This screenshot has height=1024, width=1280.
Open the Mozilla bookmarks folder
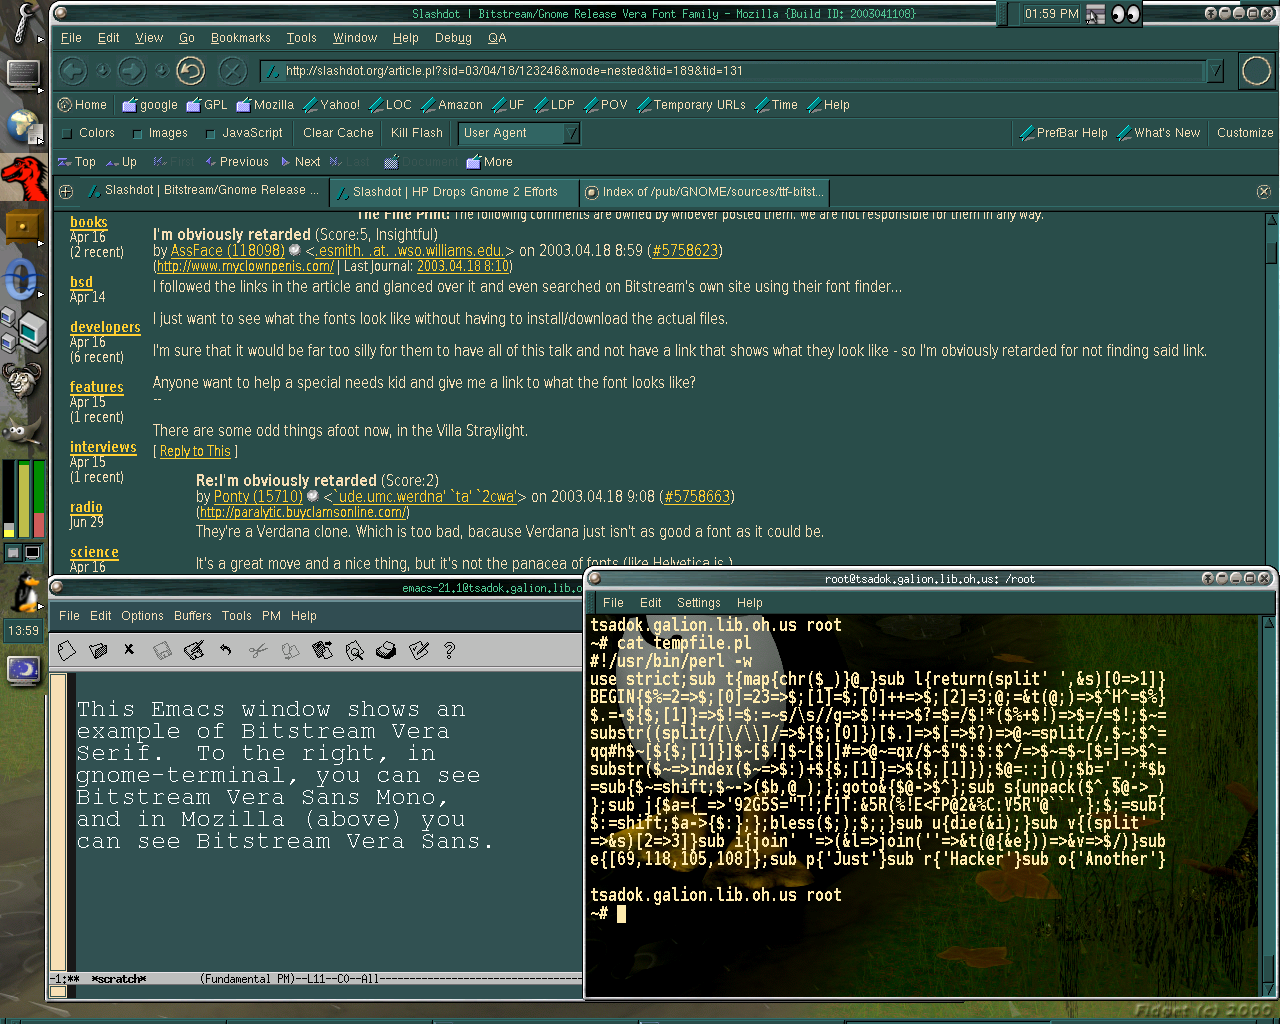pos(265,105)
